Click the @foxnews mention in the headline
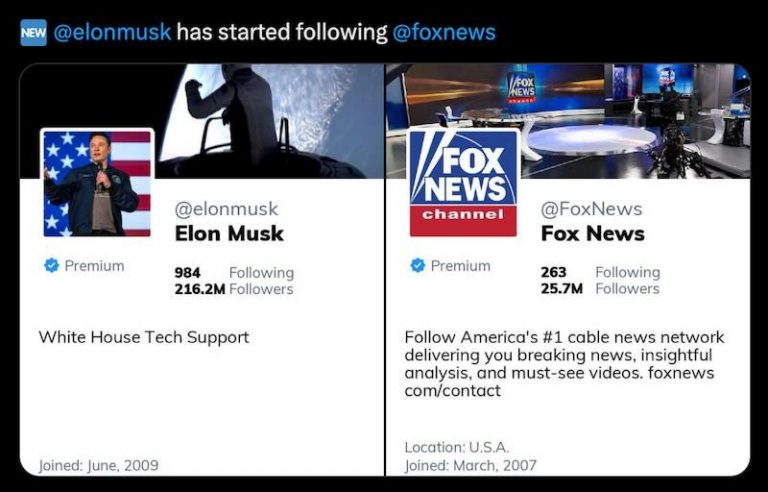This screenshot has width=768, height=492. [x=443, y=32]
